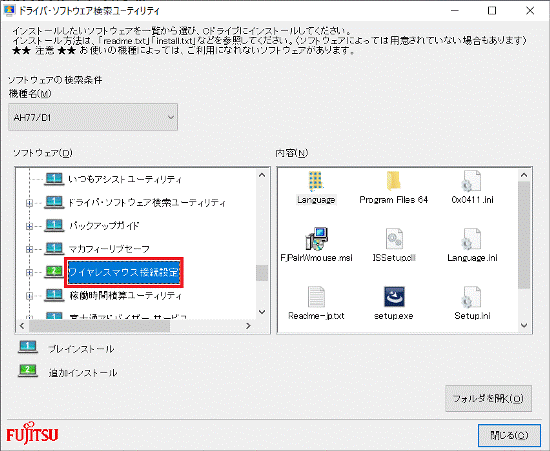
Task: Expand the マカフィーリブセーフ tree node
Action: click(x=29, y=249)
